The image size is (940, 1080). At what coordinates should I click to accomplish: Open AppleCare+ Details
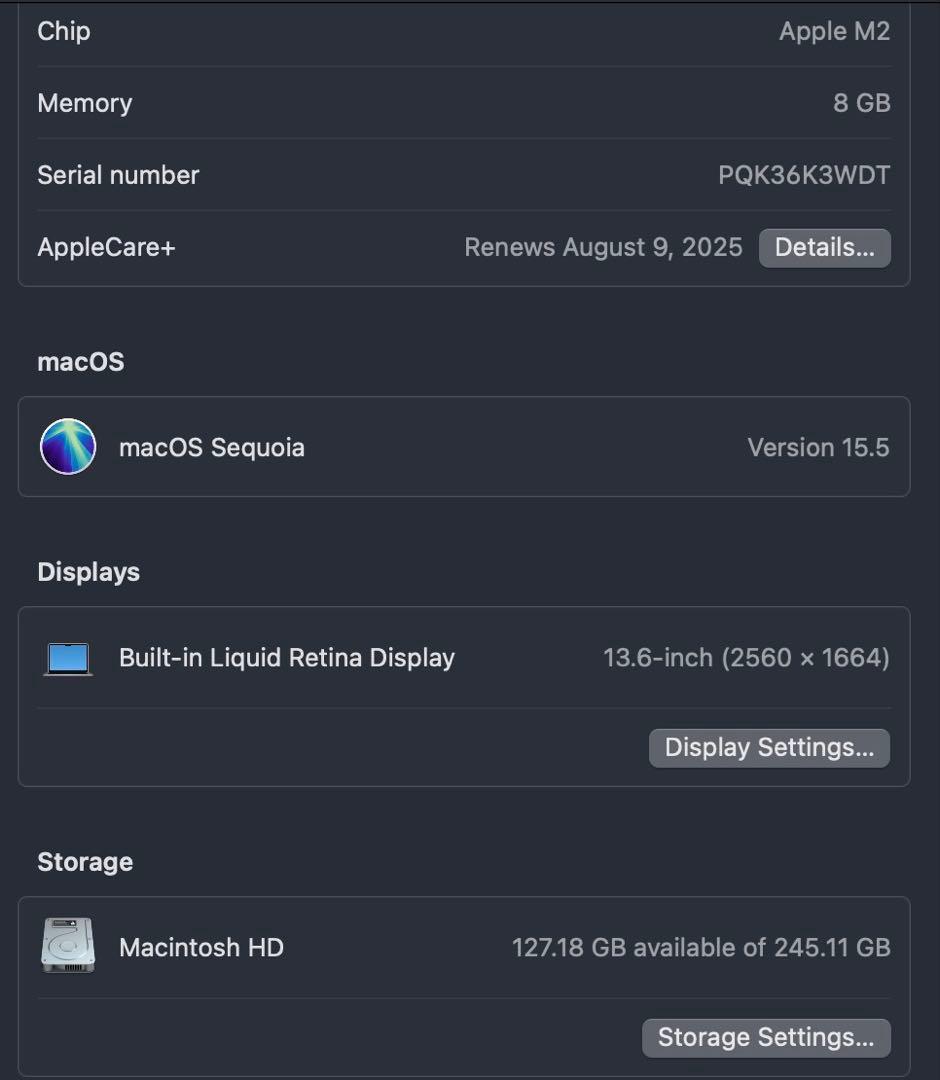pyautogui.click(x=824, y=247)
